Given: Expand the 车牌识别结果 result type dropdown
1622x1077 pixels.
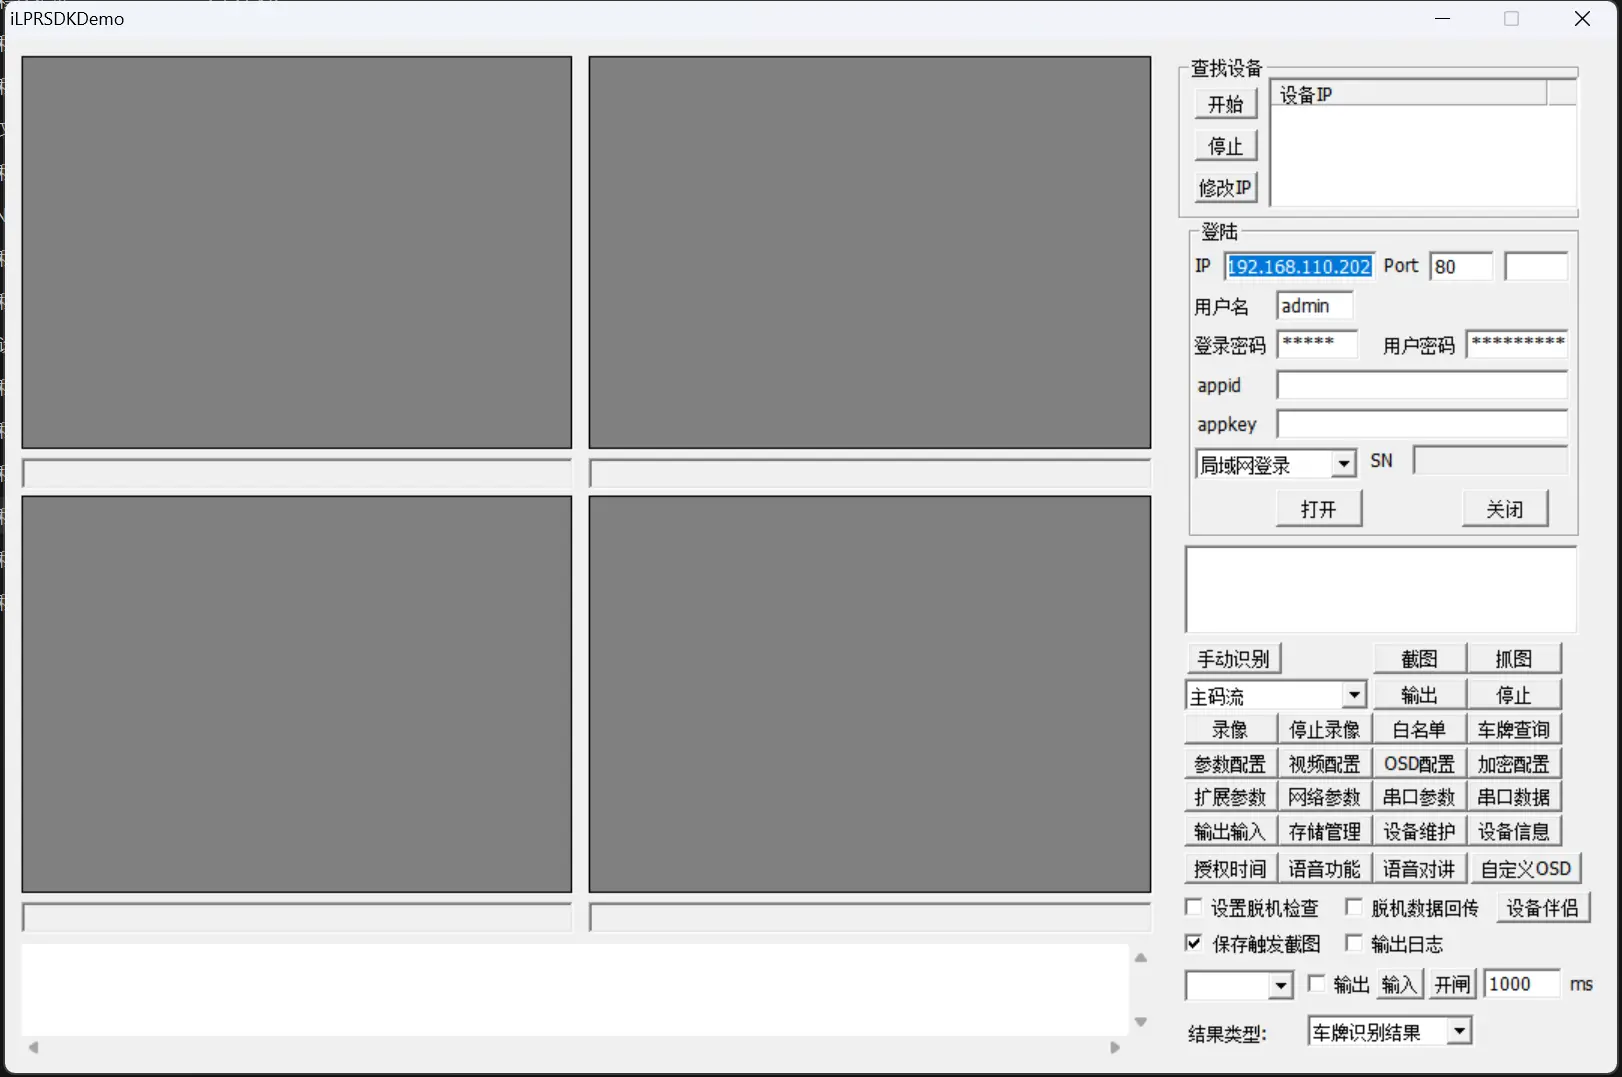Looking at the screenshot, I should click(x=1459, y=1031).
